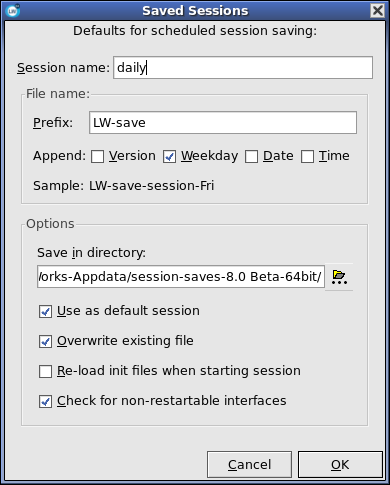The width and height of the screenshot is (390, 485).
Task: Open the folder browse icon for directory
Action: 339,277
